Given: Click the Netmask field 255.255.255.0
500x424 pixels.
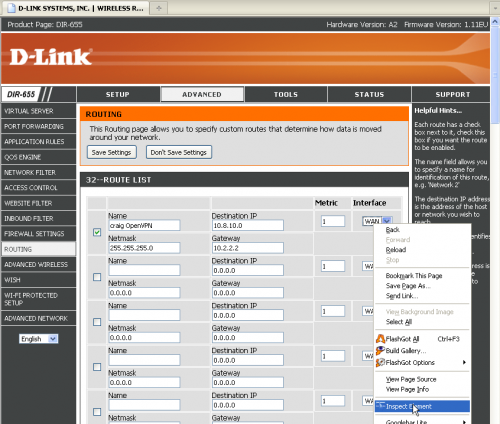Looking at the screenshot, I should point(144,248).
